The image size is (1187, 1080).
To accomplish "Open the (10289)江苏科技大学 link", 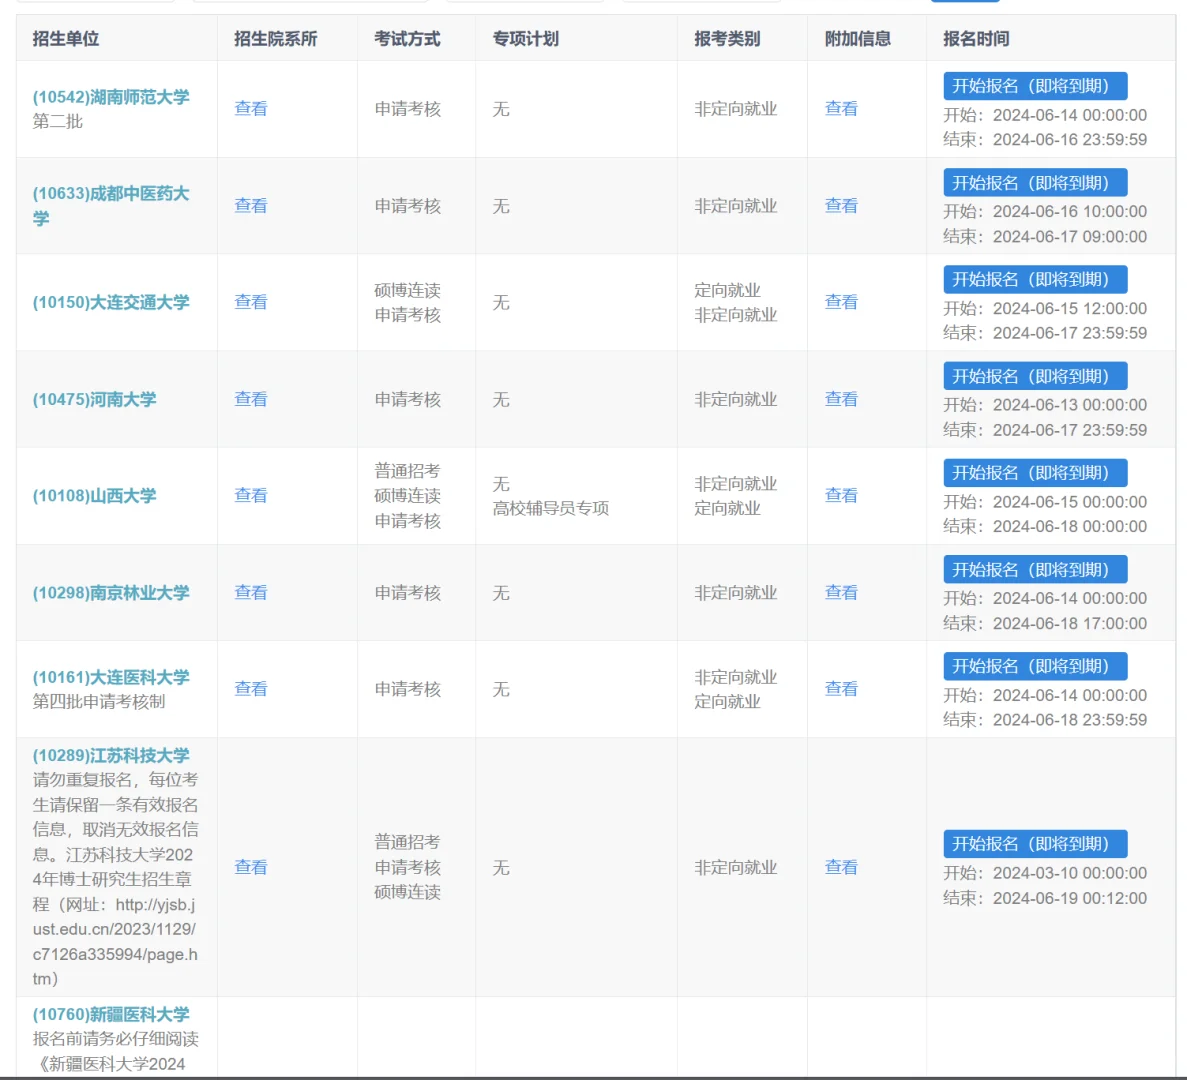I will point(111,755).
